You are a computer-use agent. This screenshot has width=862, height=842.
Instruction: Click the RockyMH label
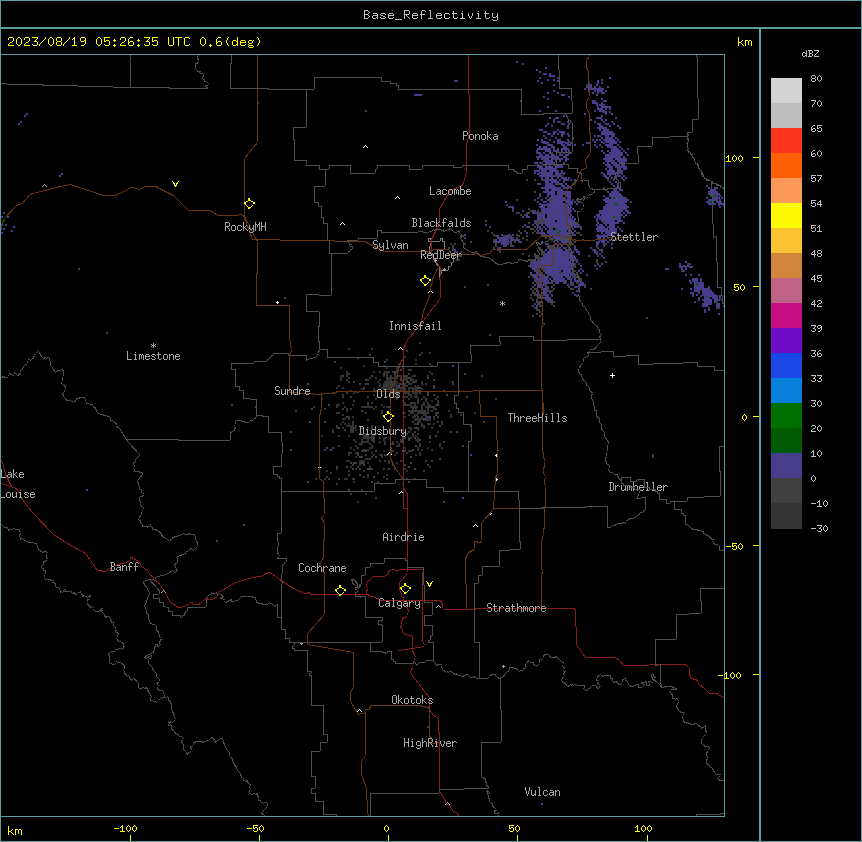[x=245, y=227]
